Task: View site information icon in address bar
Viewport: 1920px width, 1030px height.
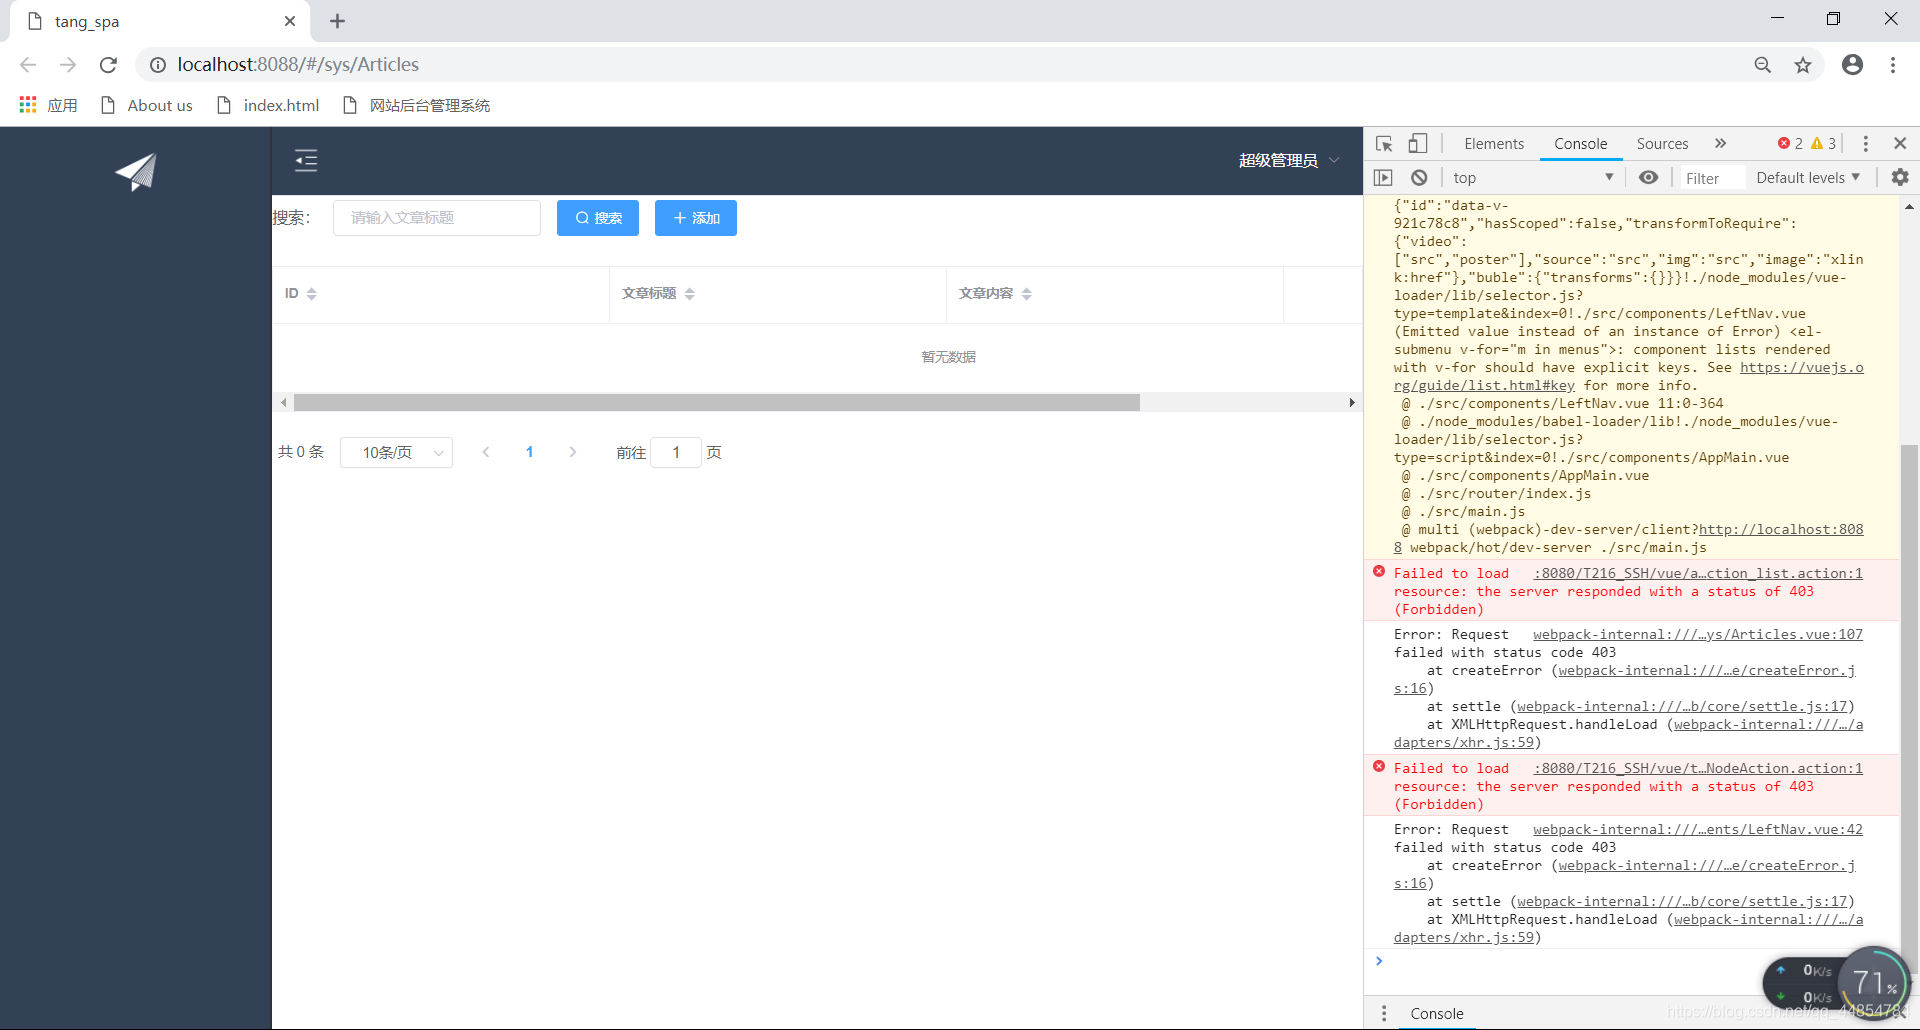Action: coord(158,65)
